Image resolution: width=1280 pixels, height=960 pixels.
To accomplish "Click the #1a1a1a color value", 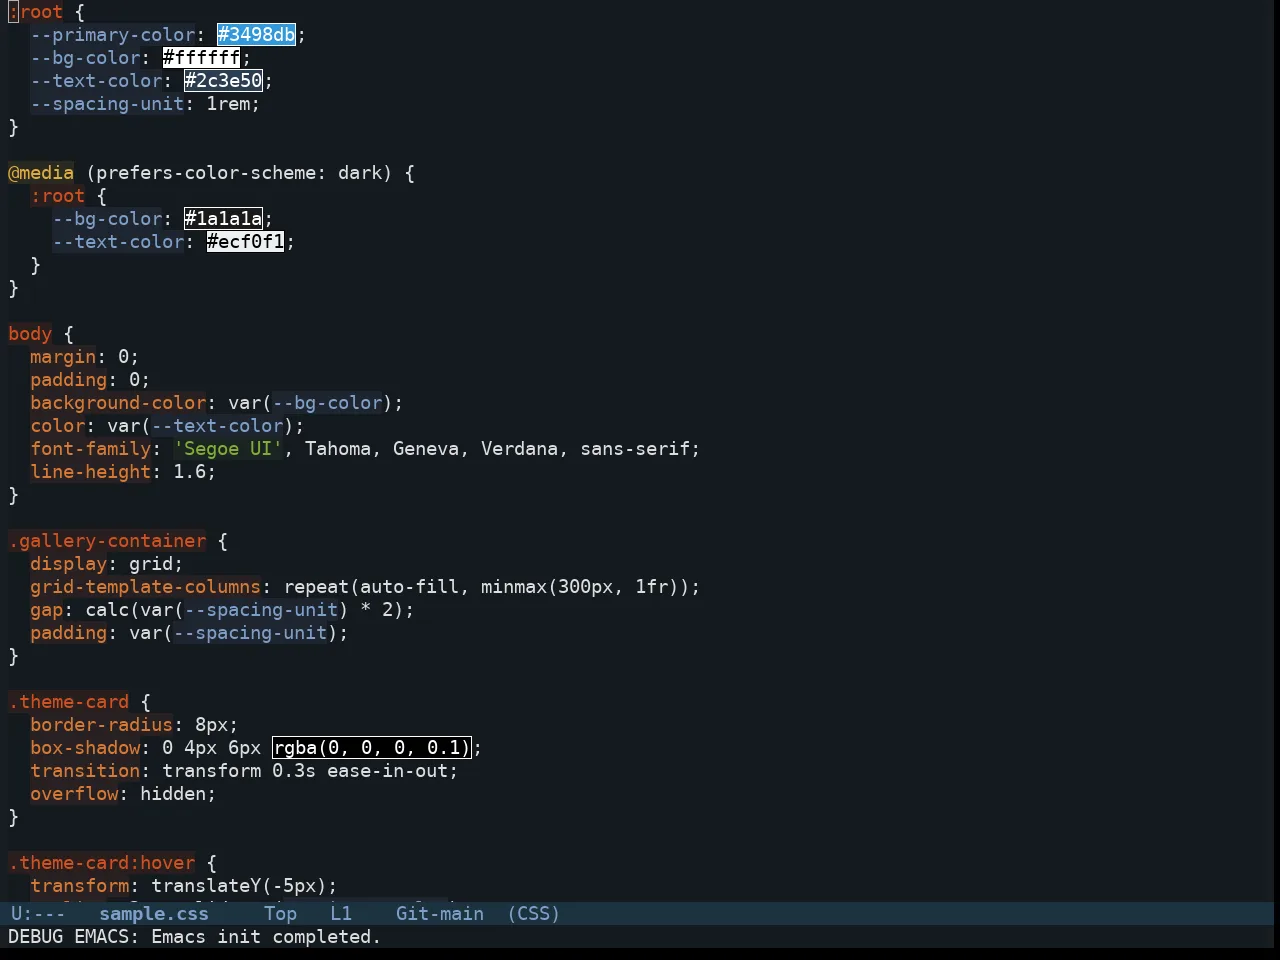I will coord(223,219).
